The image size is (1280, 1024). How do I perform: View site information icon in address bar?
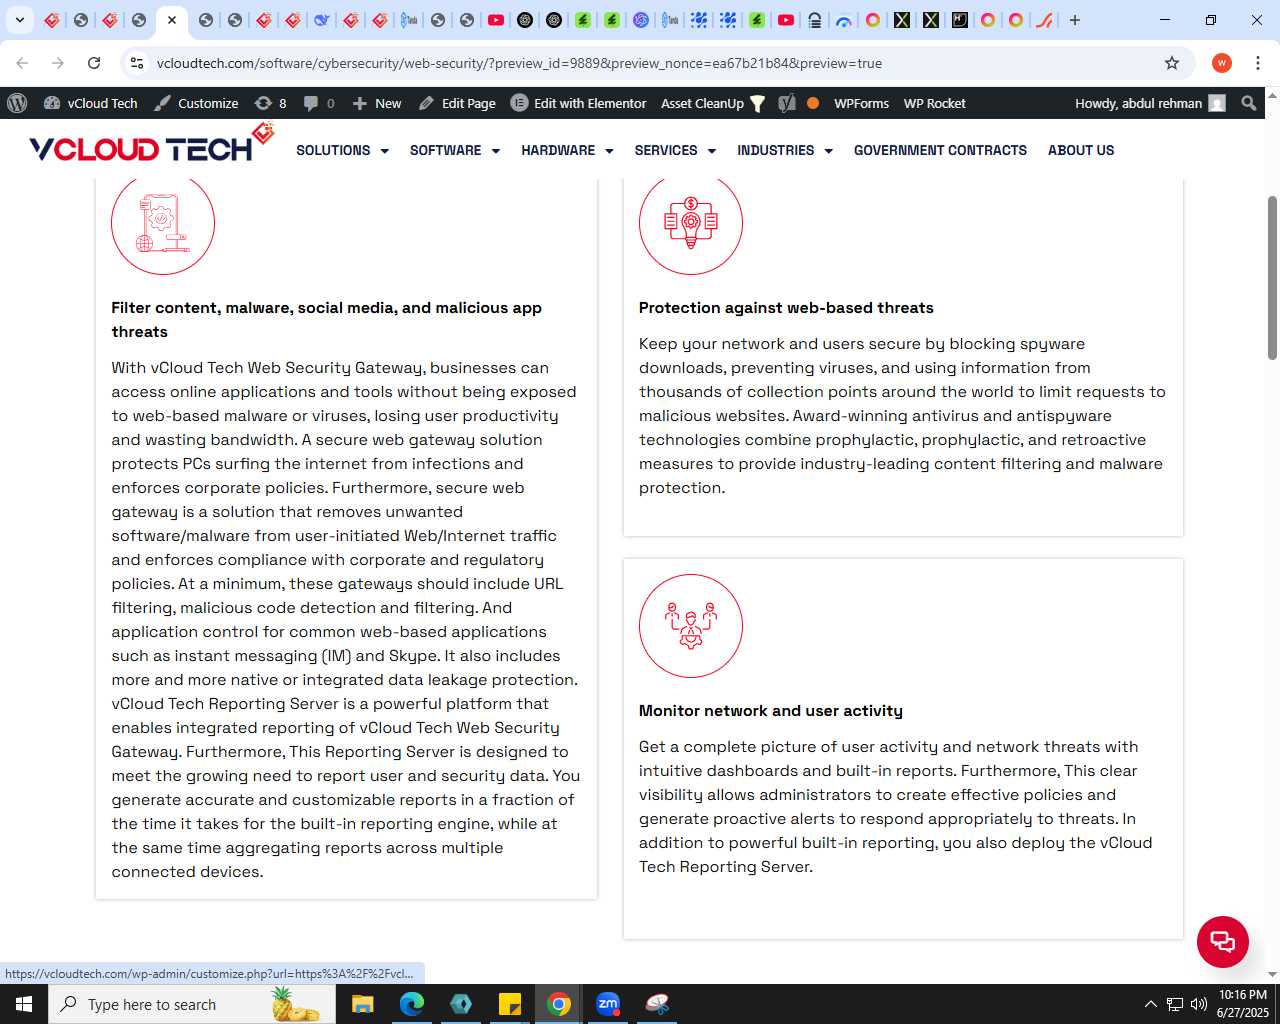[x=137, y=63]
